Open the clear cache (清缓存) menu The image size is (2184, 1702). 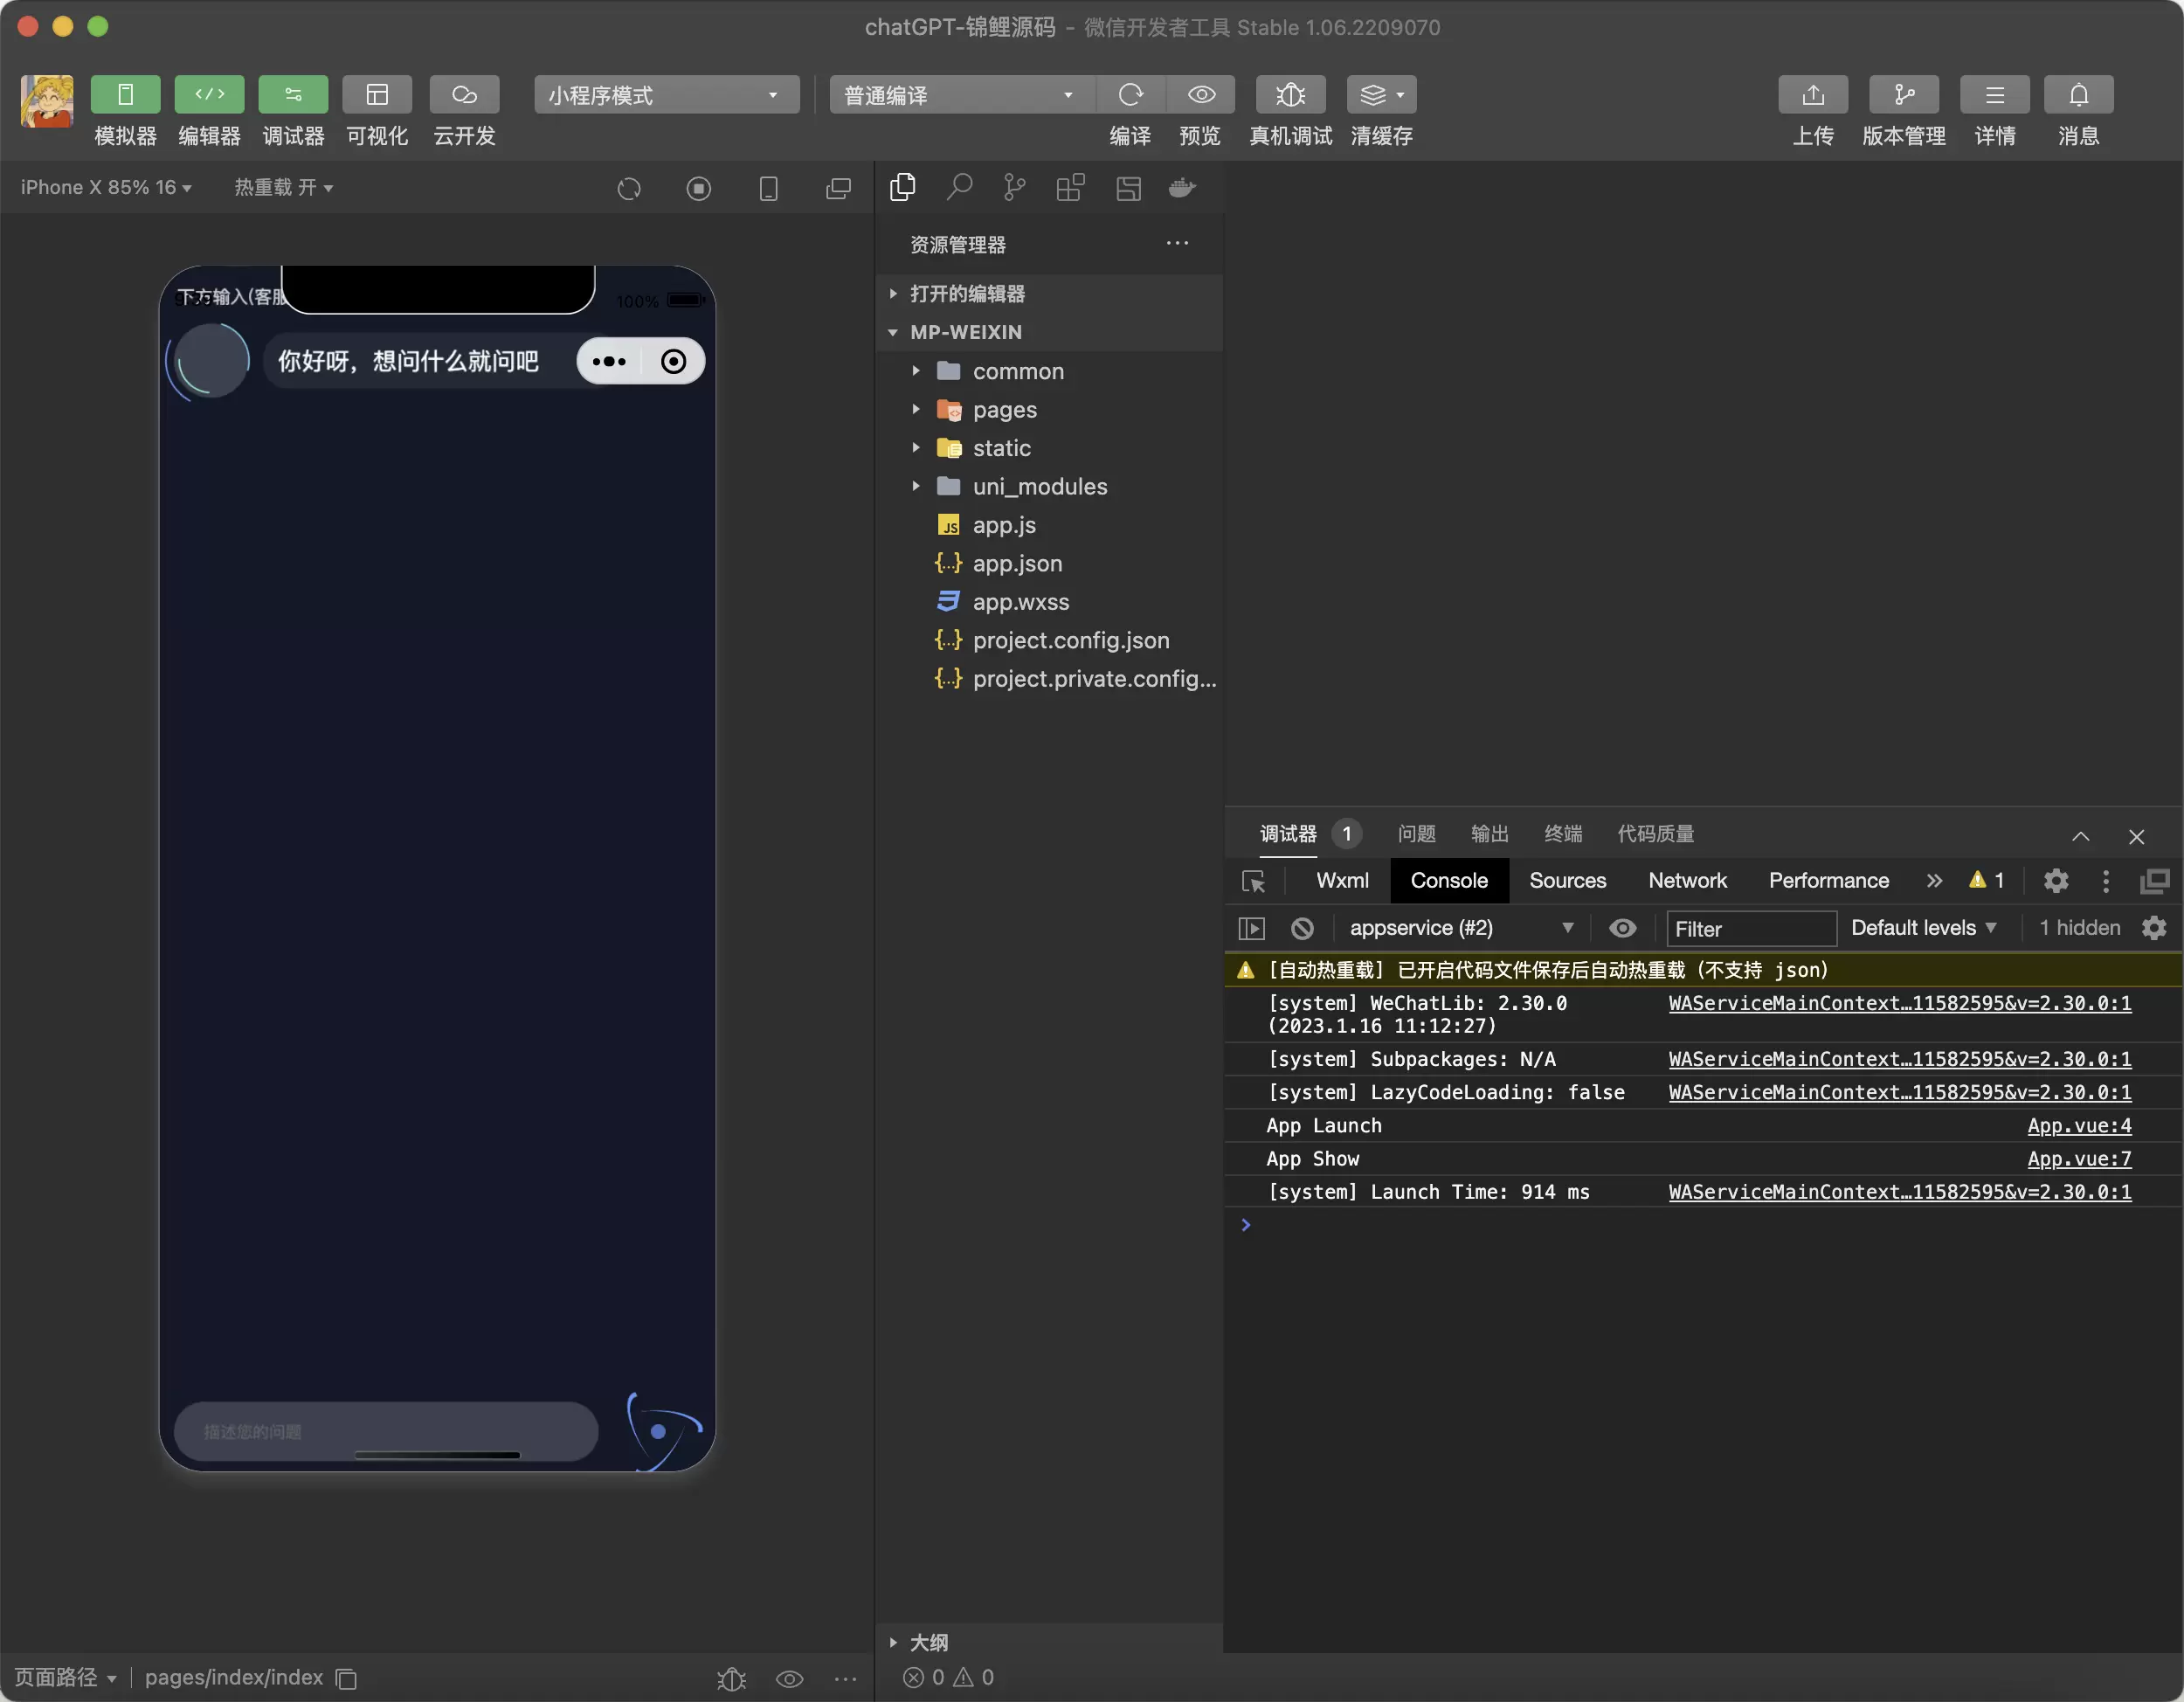[x=1381, y=95]
